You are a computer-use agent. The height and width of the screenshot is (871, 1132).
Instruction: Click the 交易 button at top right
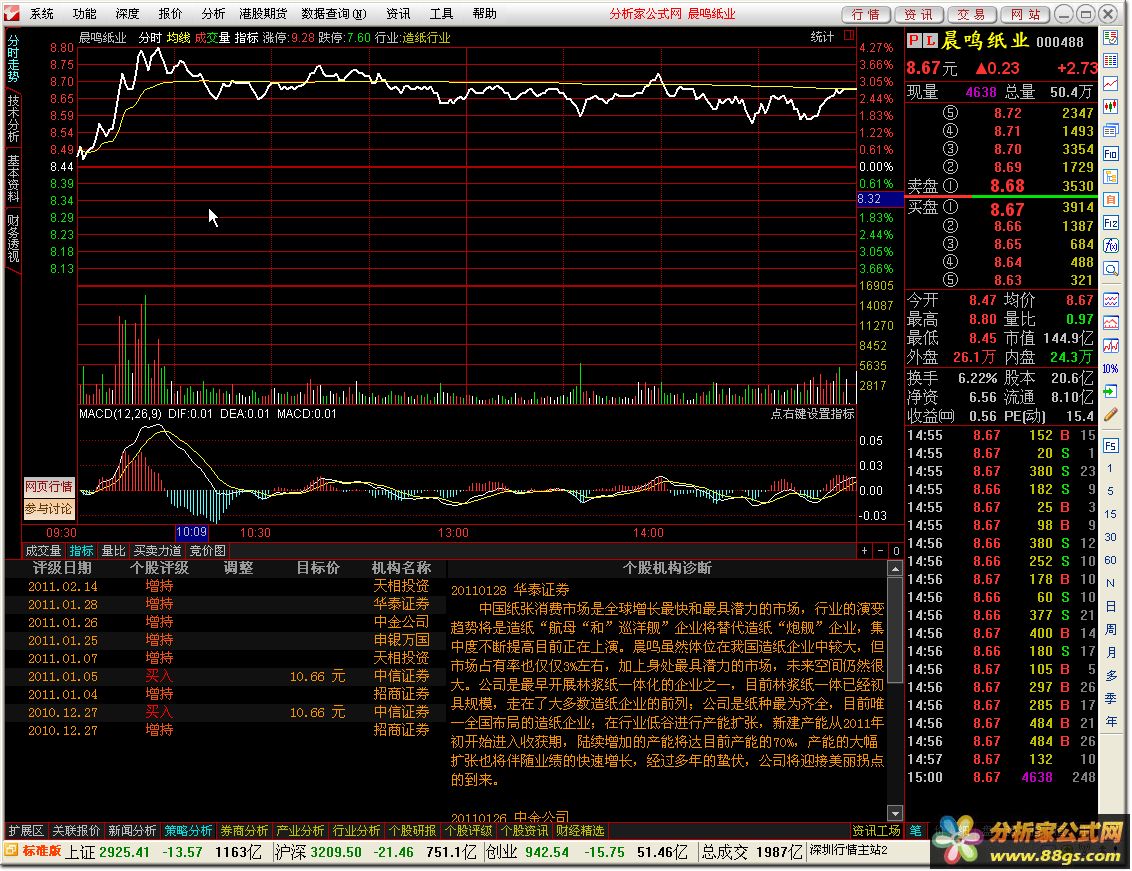click(x=971, y=14)
